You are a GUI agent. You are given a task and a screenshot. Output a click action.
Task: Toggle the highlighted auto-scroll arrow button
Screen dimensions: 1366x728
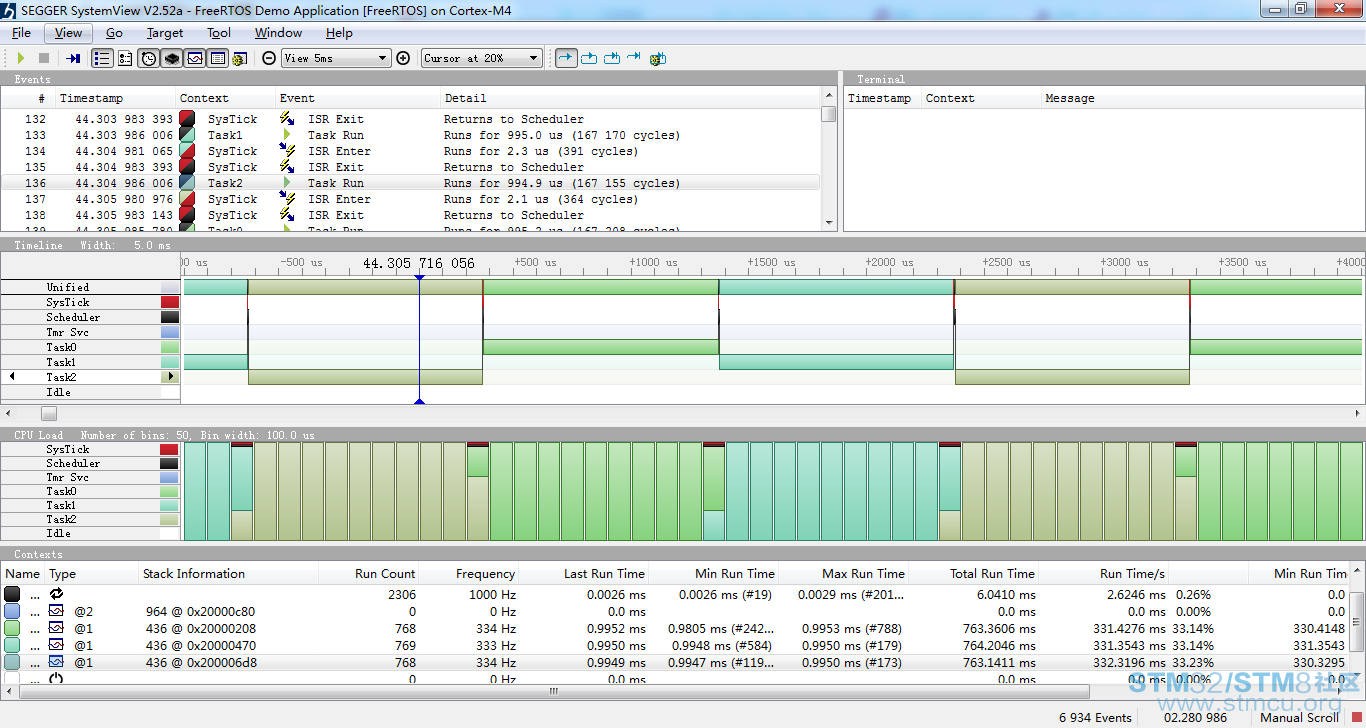pos(566,58)
